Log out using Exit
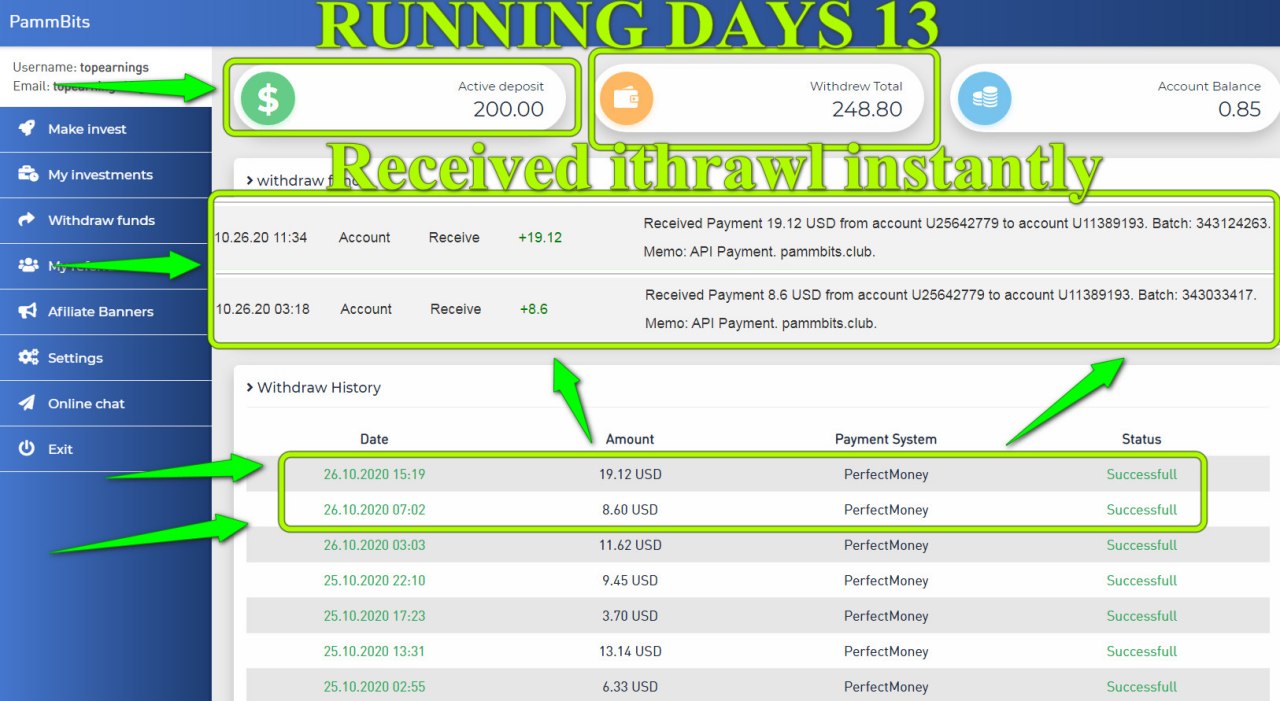Image resolution: width=1280 pixels, height=701 pixels. (x=106, y=449)
